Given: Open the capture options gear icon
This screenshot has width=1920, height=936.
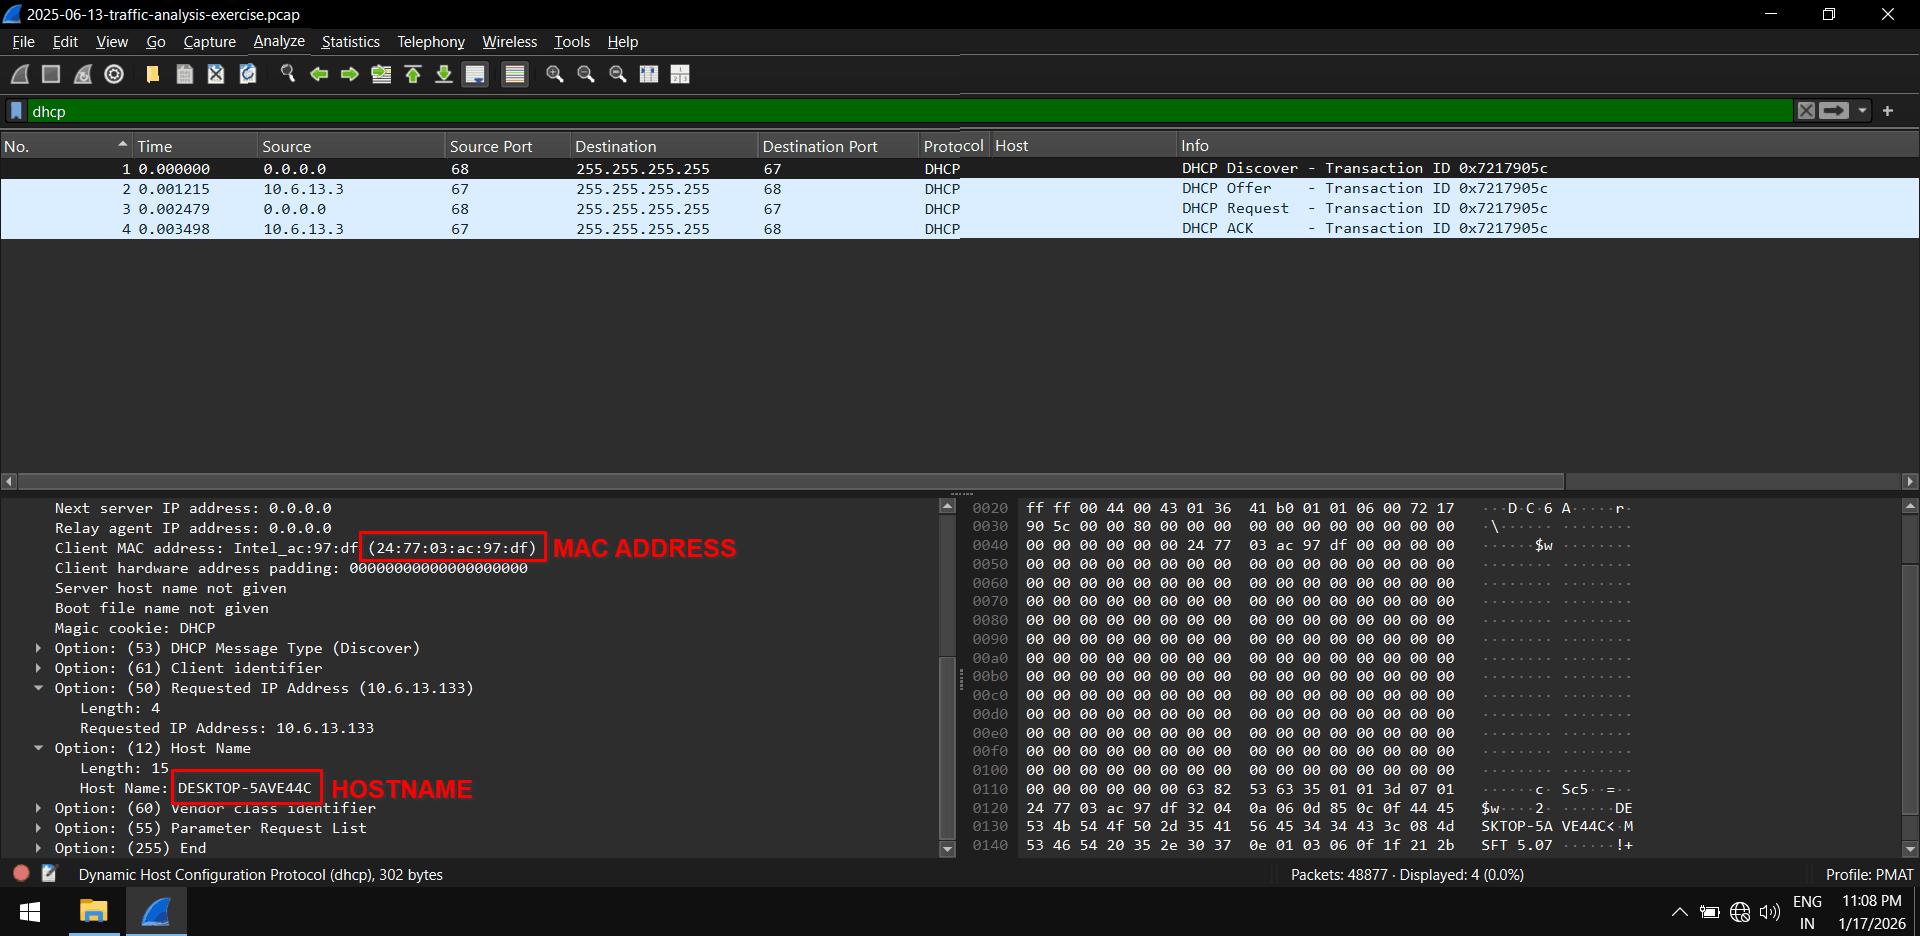Looking at the screenshot, I should [113, 74].
